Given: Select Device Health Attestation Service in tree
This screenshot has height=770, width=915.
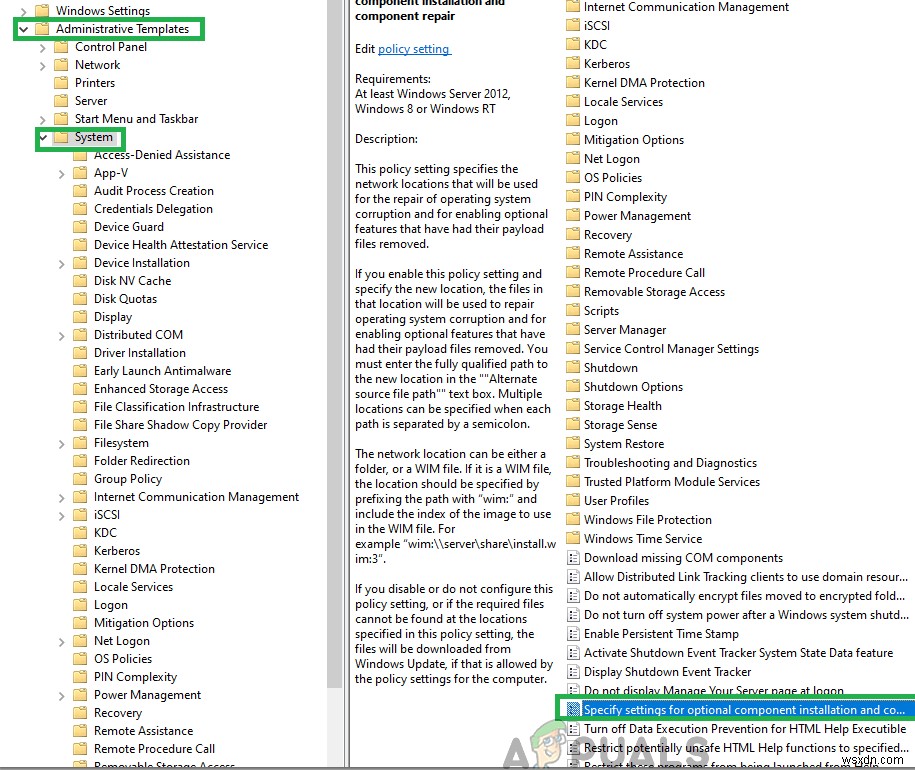Looking at the screenshot, I should click(x=181, y=245).
